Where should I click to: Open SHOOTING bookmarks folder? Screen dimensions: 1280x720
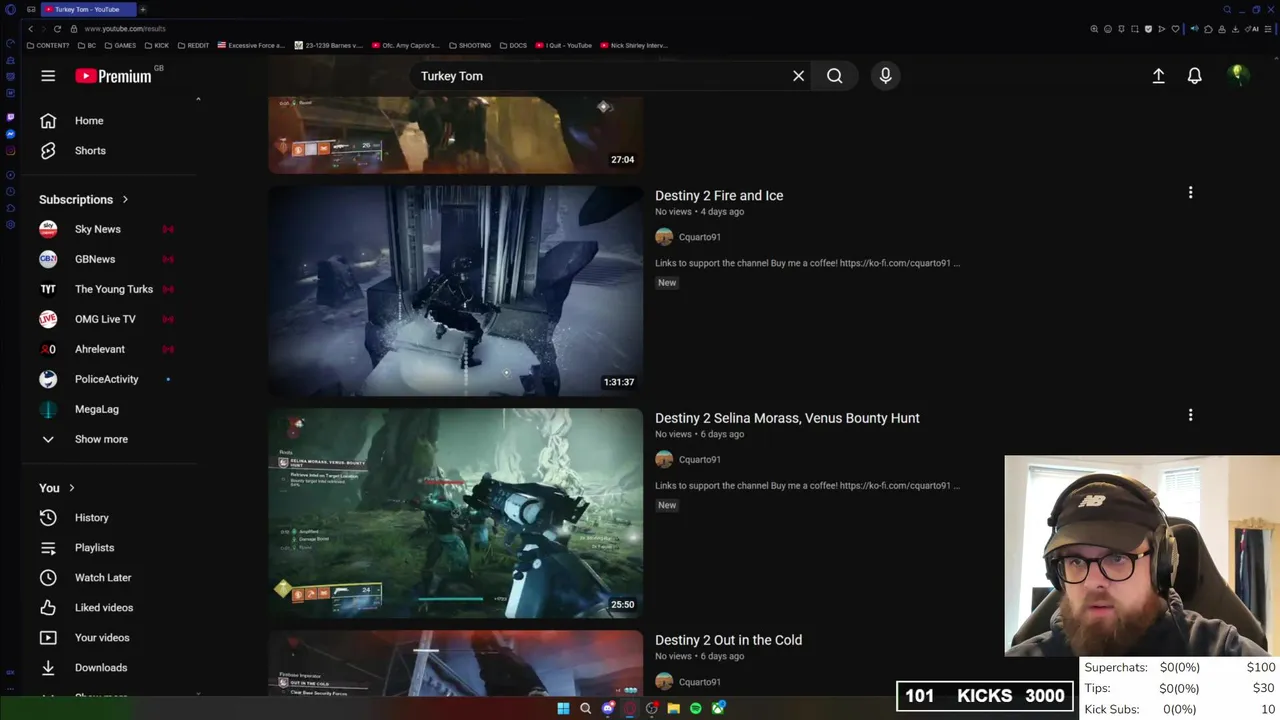[470, 45]
